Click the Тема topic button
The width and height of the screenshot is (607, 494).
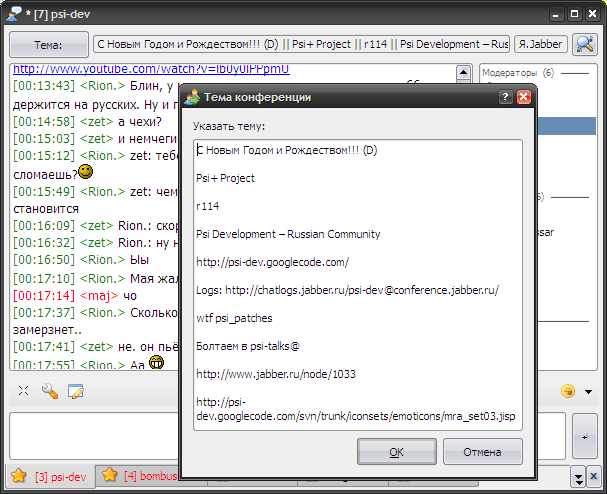click(47, 44)
